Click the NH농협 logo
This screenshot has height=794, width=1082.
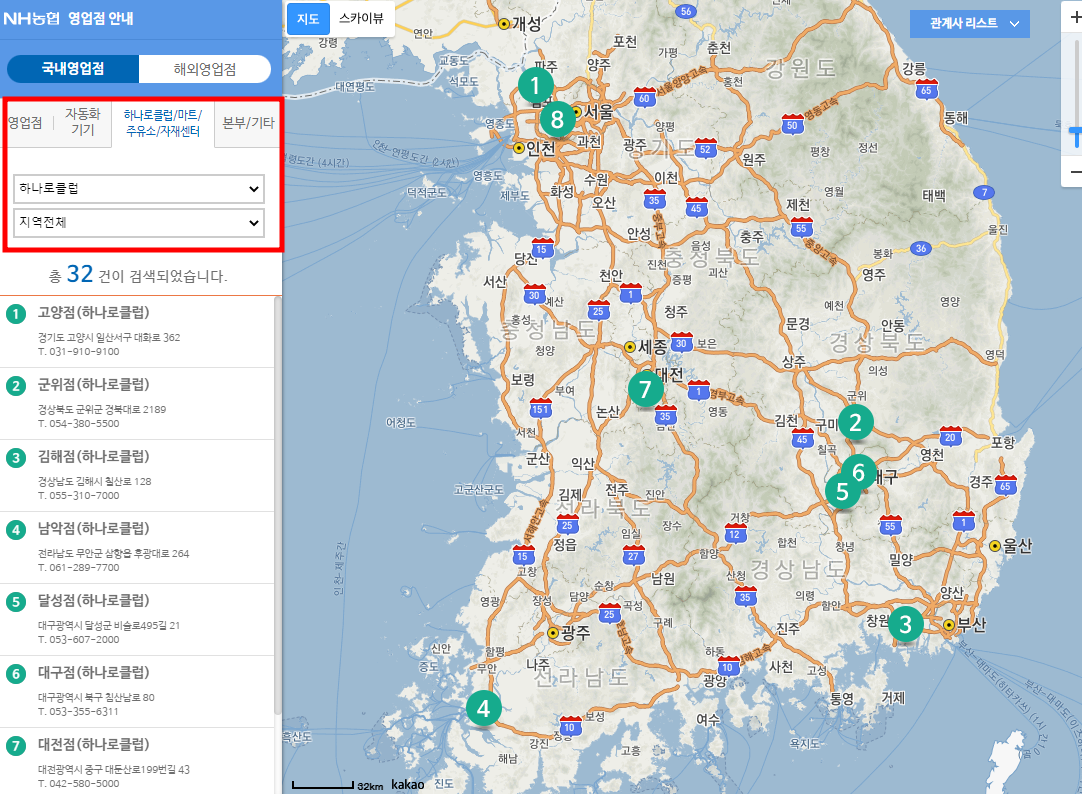31,19
